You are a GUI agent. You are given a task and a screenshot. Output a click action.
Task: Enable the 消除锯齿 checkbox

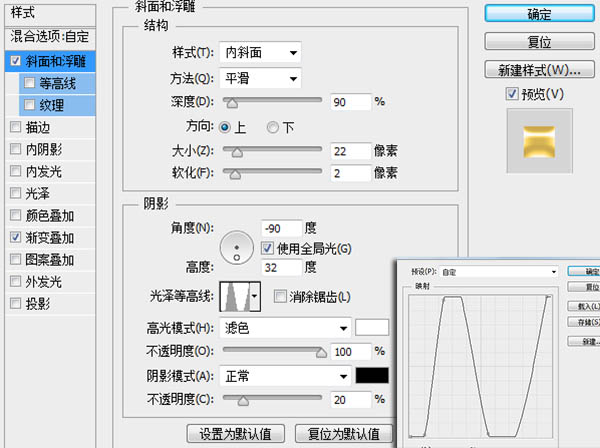pos(280,296)
